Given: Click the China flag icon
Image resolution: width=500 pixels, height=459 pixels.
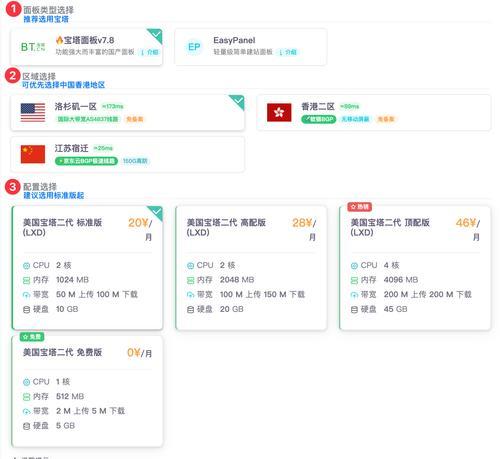Looking at the screenshot, I should coord(33,154).
